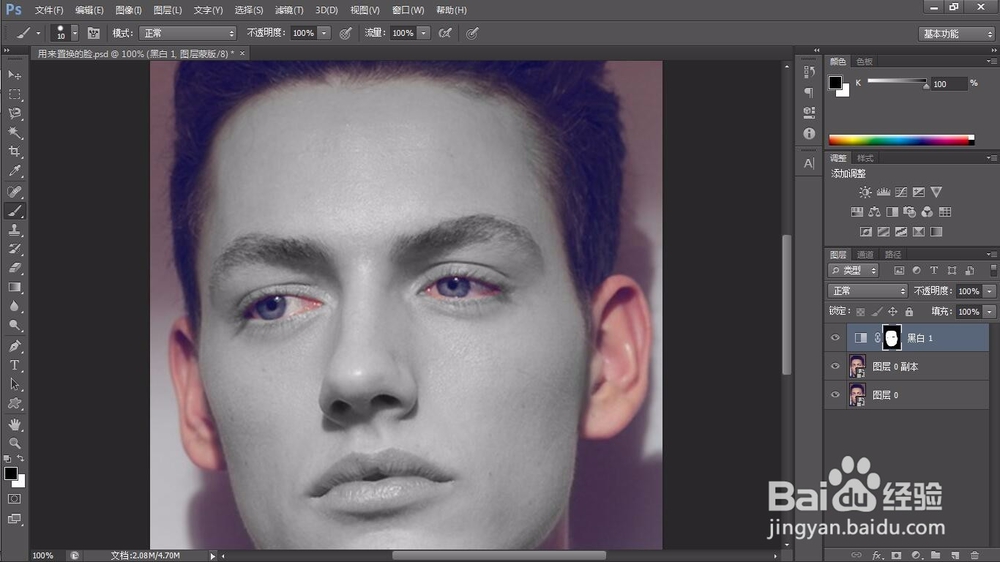The height and width of the screenshot is (562, 1000).
Task: Toggle airbrush mode in options bar
Action: click(x=445, y=33)
